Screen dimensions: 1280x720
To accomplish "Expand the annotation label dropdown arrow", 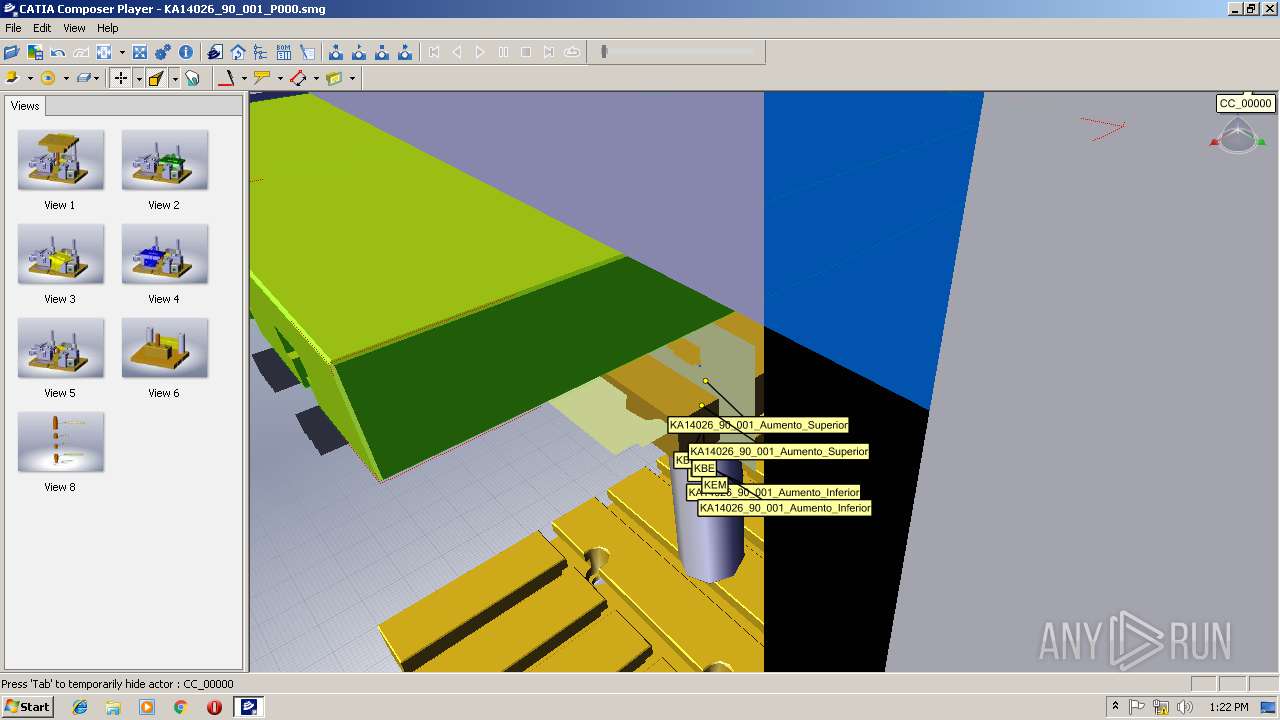I will pyautogui.click(x=280, y=78).
